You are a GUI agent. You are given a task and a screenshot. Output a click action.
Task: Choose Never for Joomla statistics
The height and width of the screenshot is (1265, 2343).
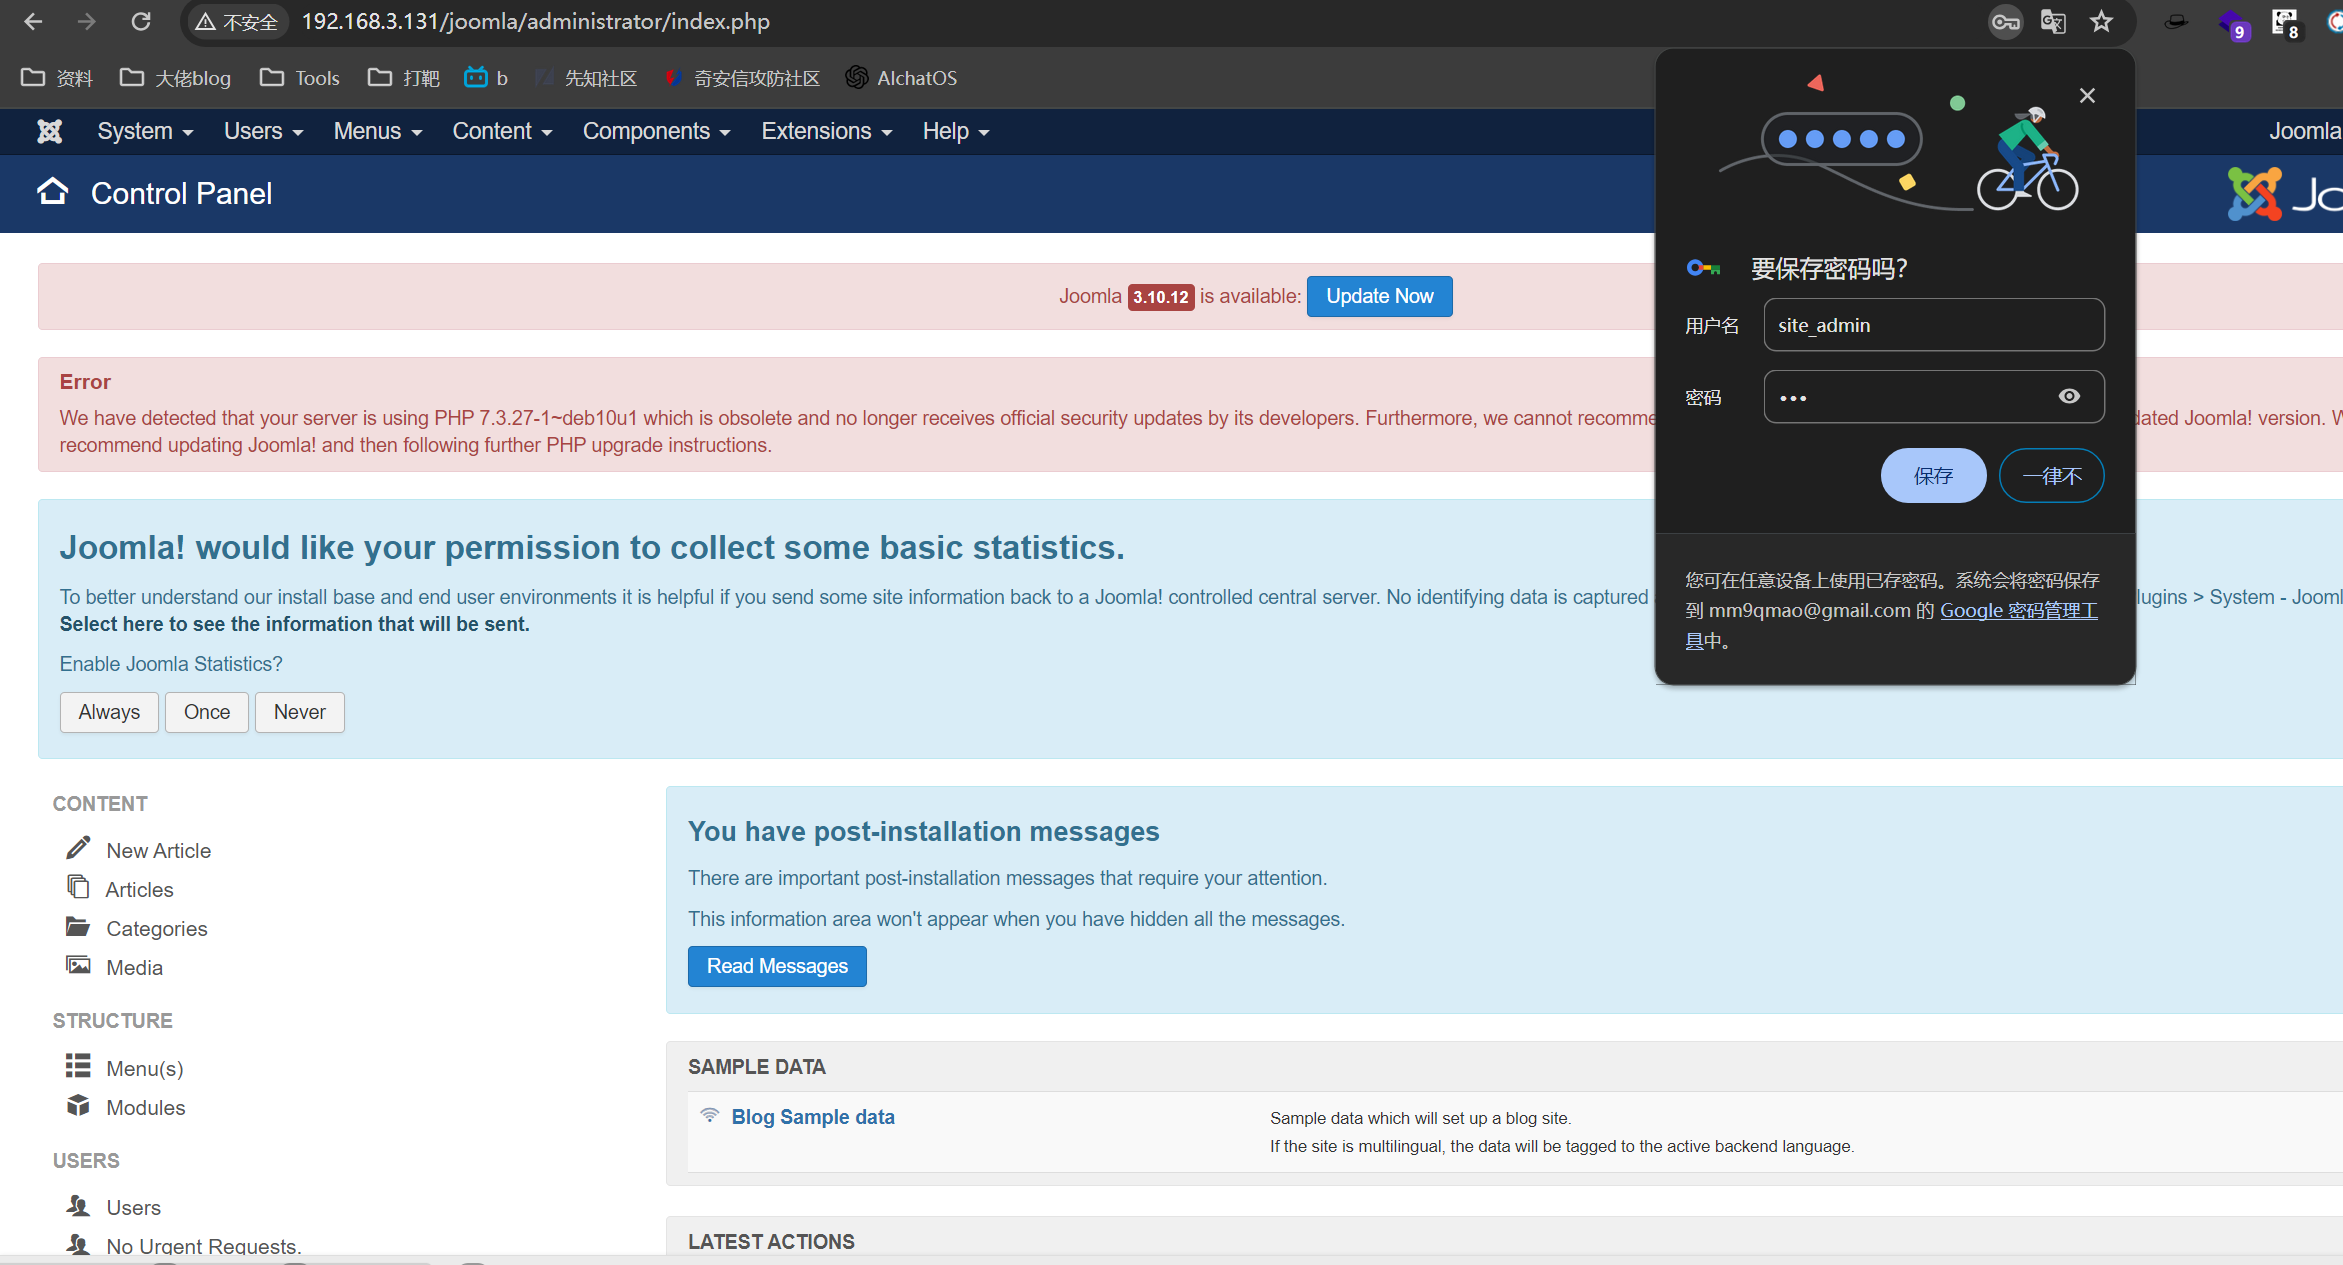point(299,712)
